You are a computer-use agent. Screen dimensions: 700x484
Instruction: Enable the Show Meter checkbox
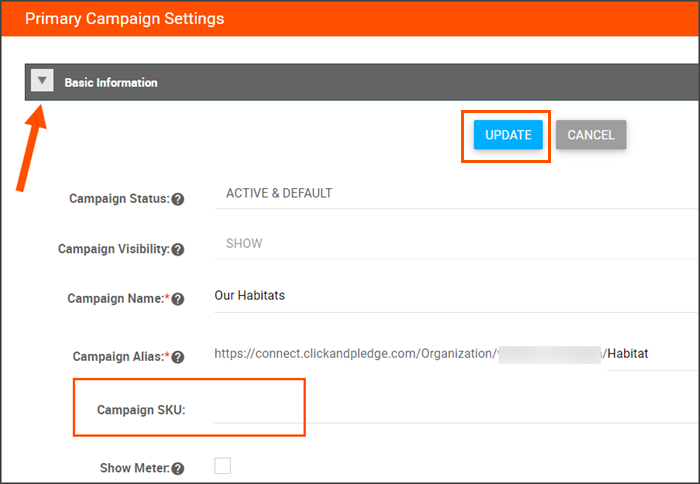pos(223,465)
